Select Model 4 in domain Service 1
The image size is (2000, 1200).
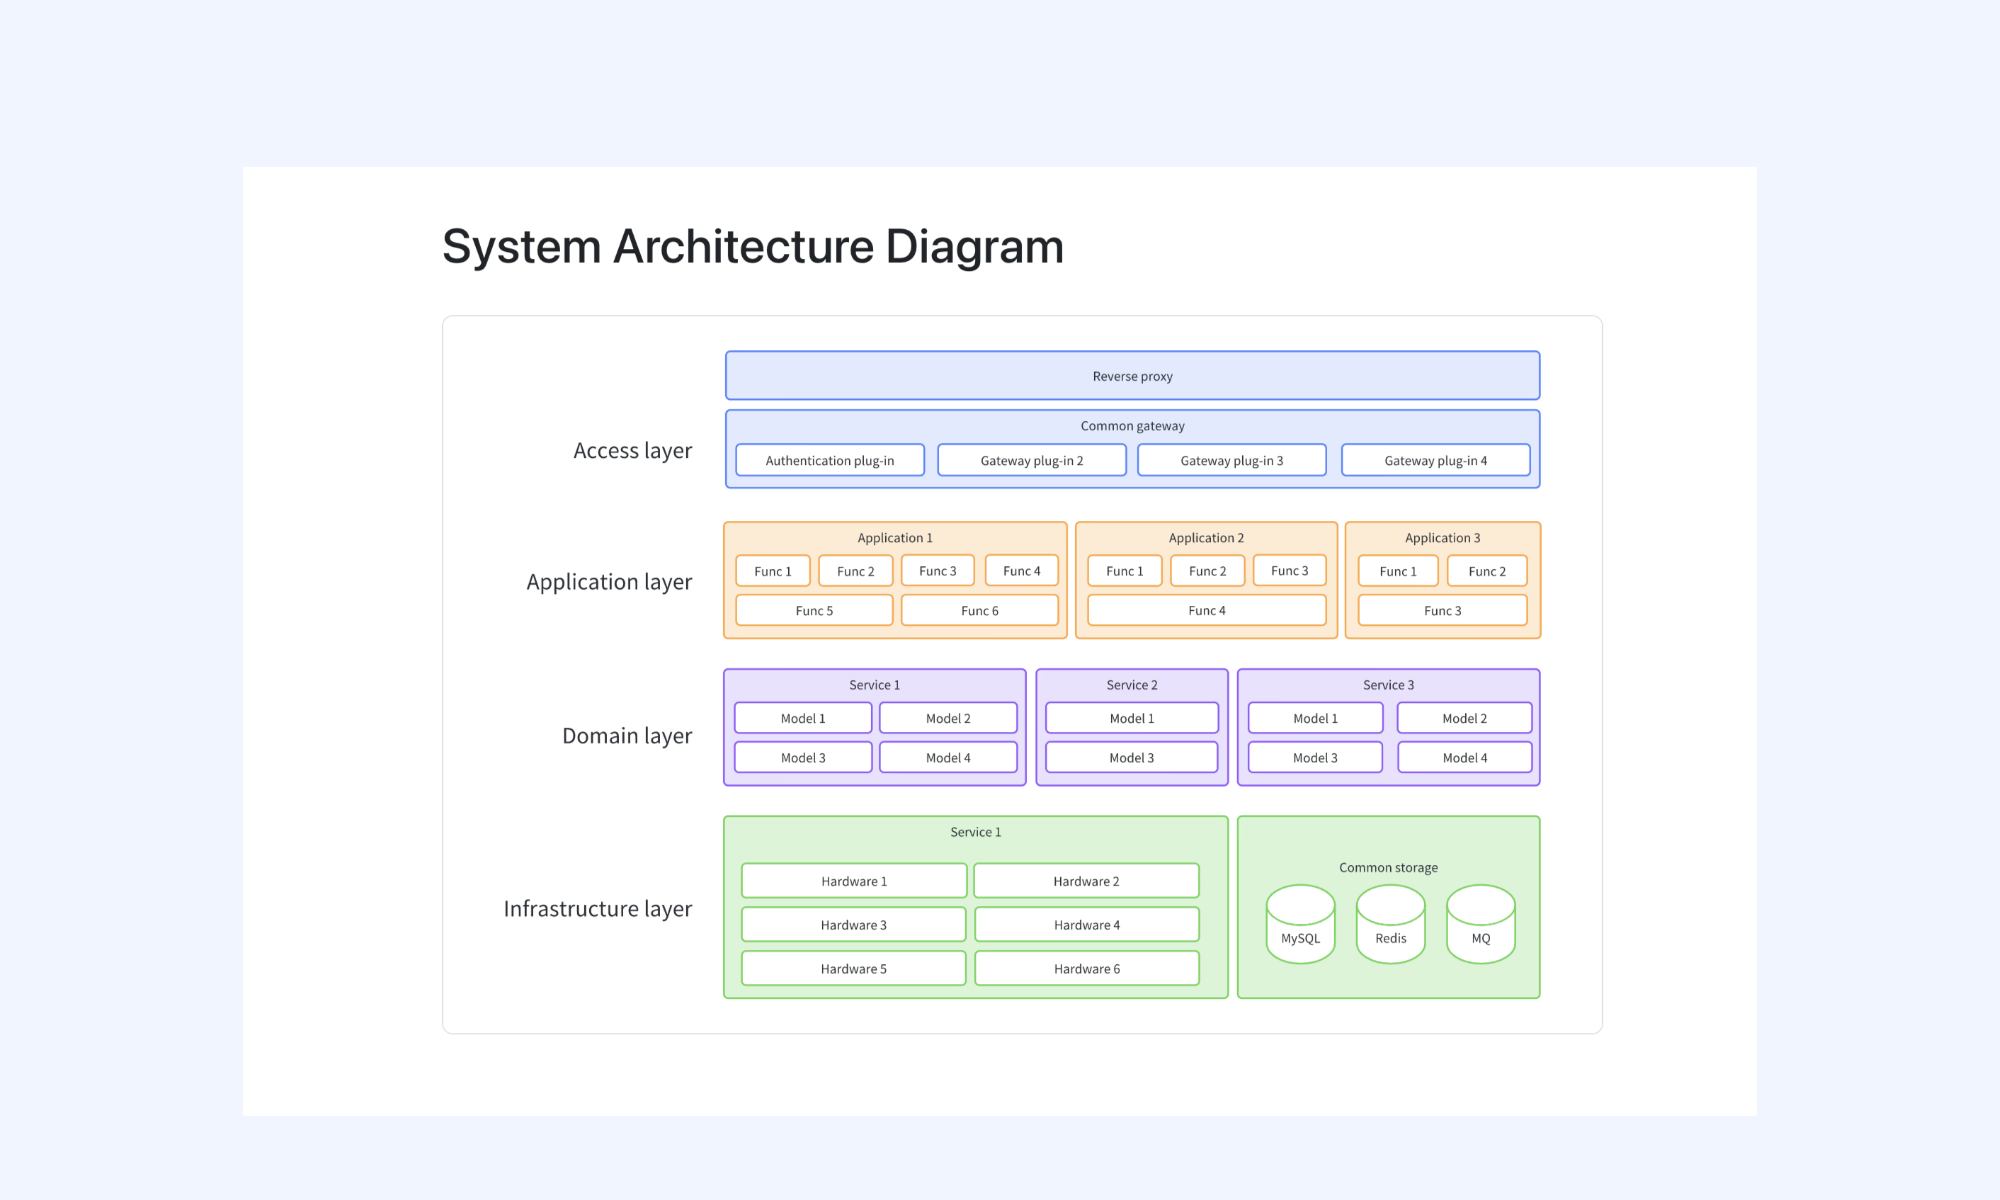pos(948,757)
